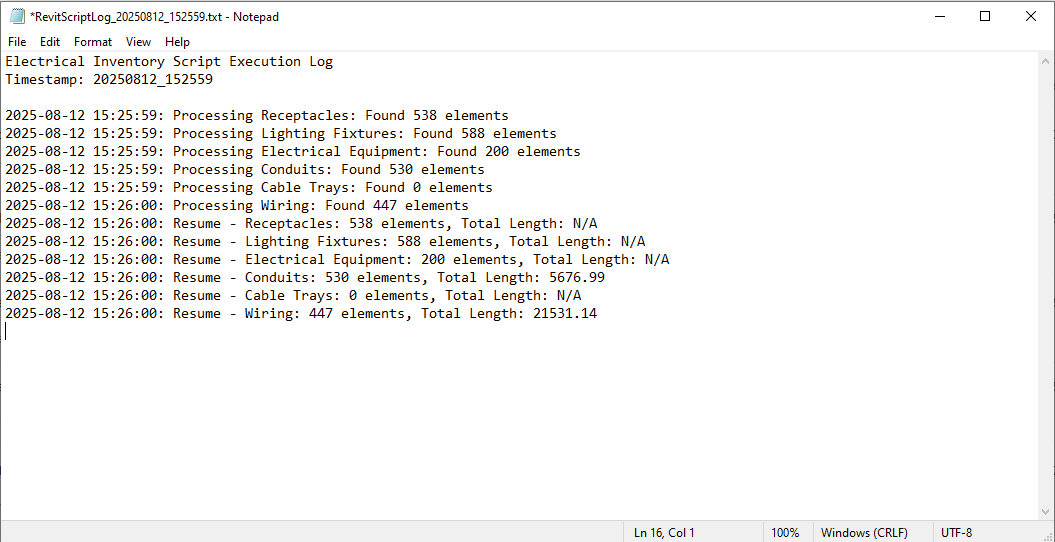Click the Processing Cable Trays log line

(x=248, y=188)
